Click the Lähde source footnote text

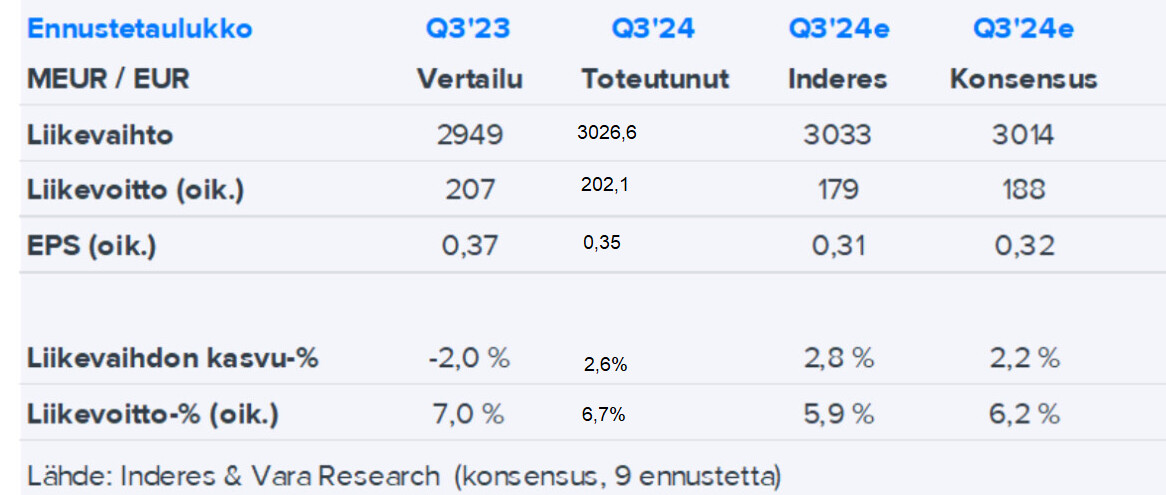[404, 475]
